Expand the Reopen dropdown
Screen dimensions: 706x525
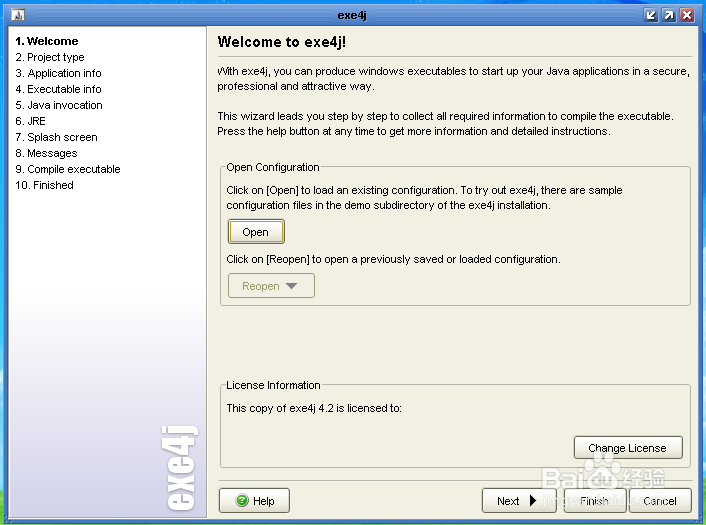(271, 286)
